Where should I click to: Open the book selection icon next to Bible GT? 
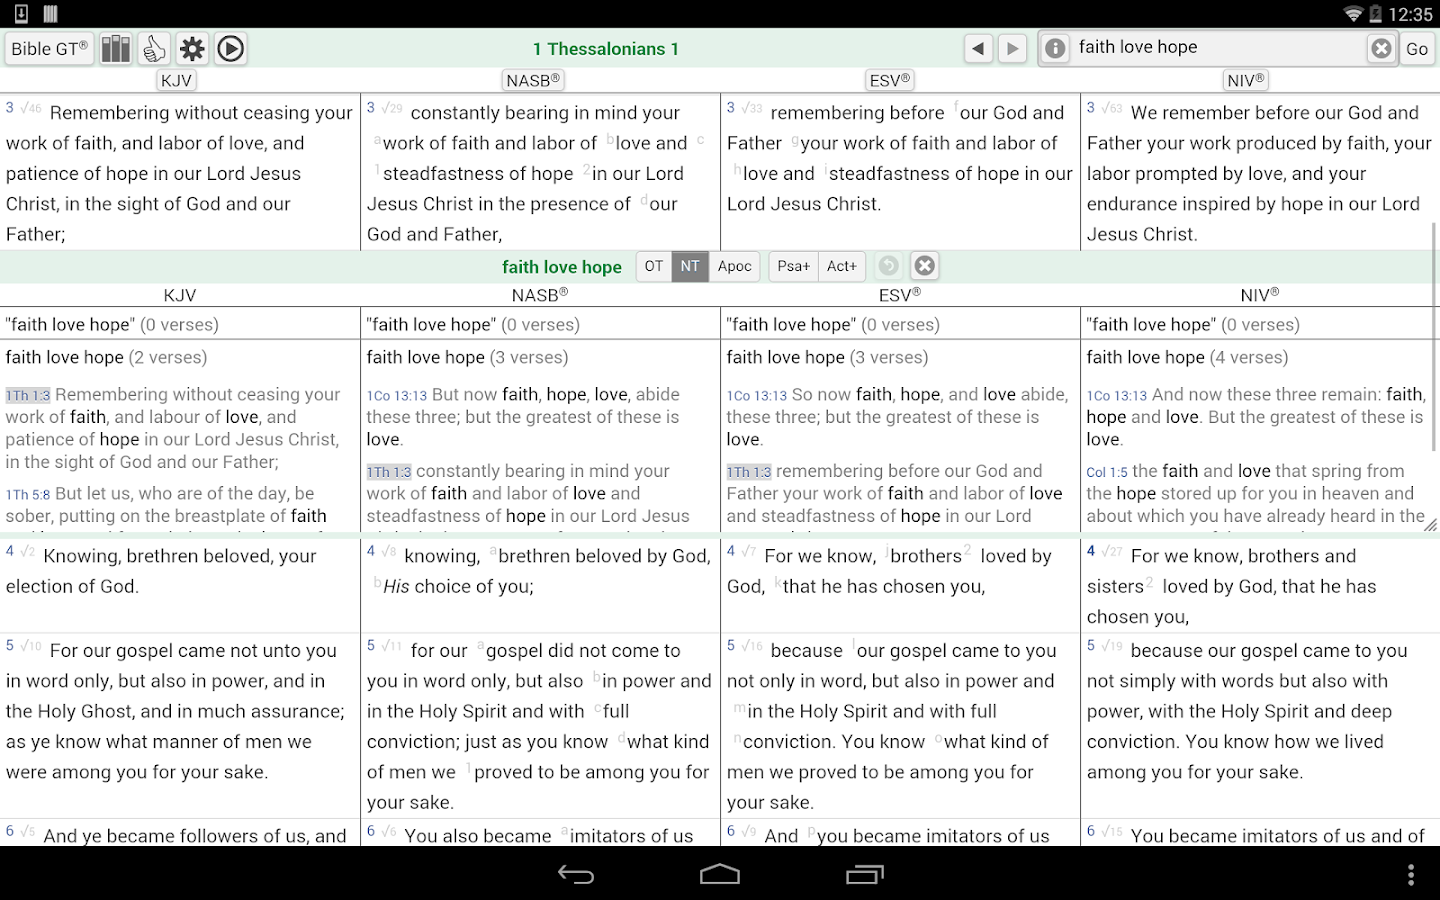pos(116,48)
